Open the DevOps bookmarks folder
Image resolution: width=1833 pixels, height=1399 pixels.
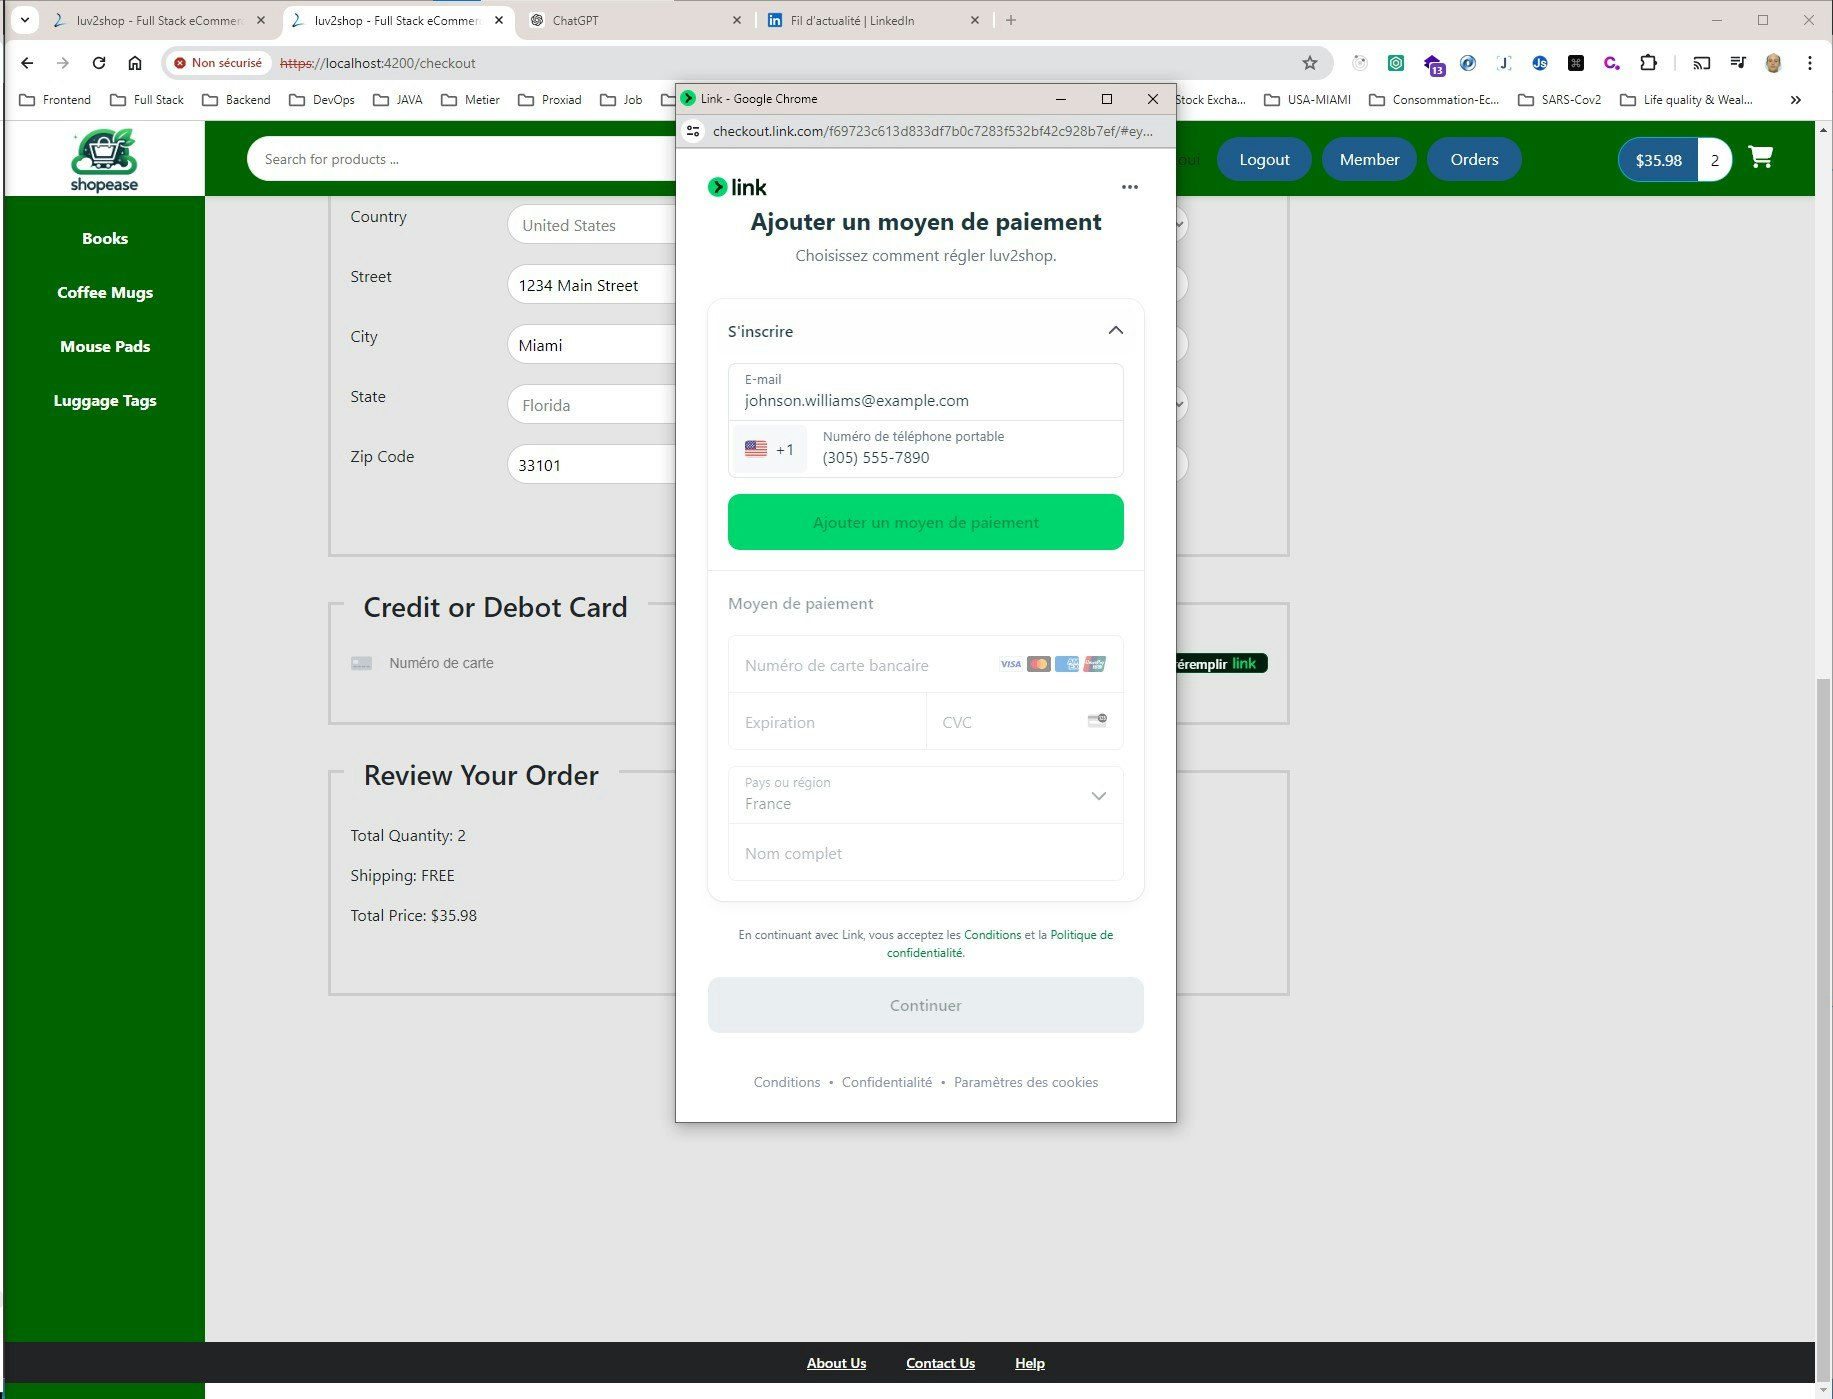click(x=322, y=100)
